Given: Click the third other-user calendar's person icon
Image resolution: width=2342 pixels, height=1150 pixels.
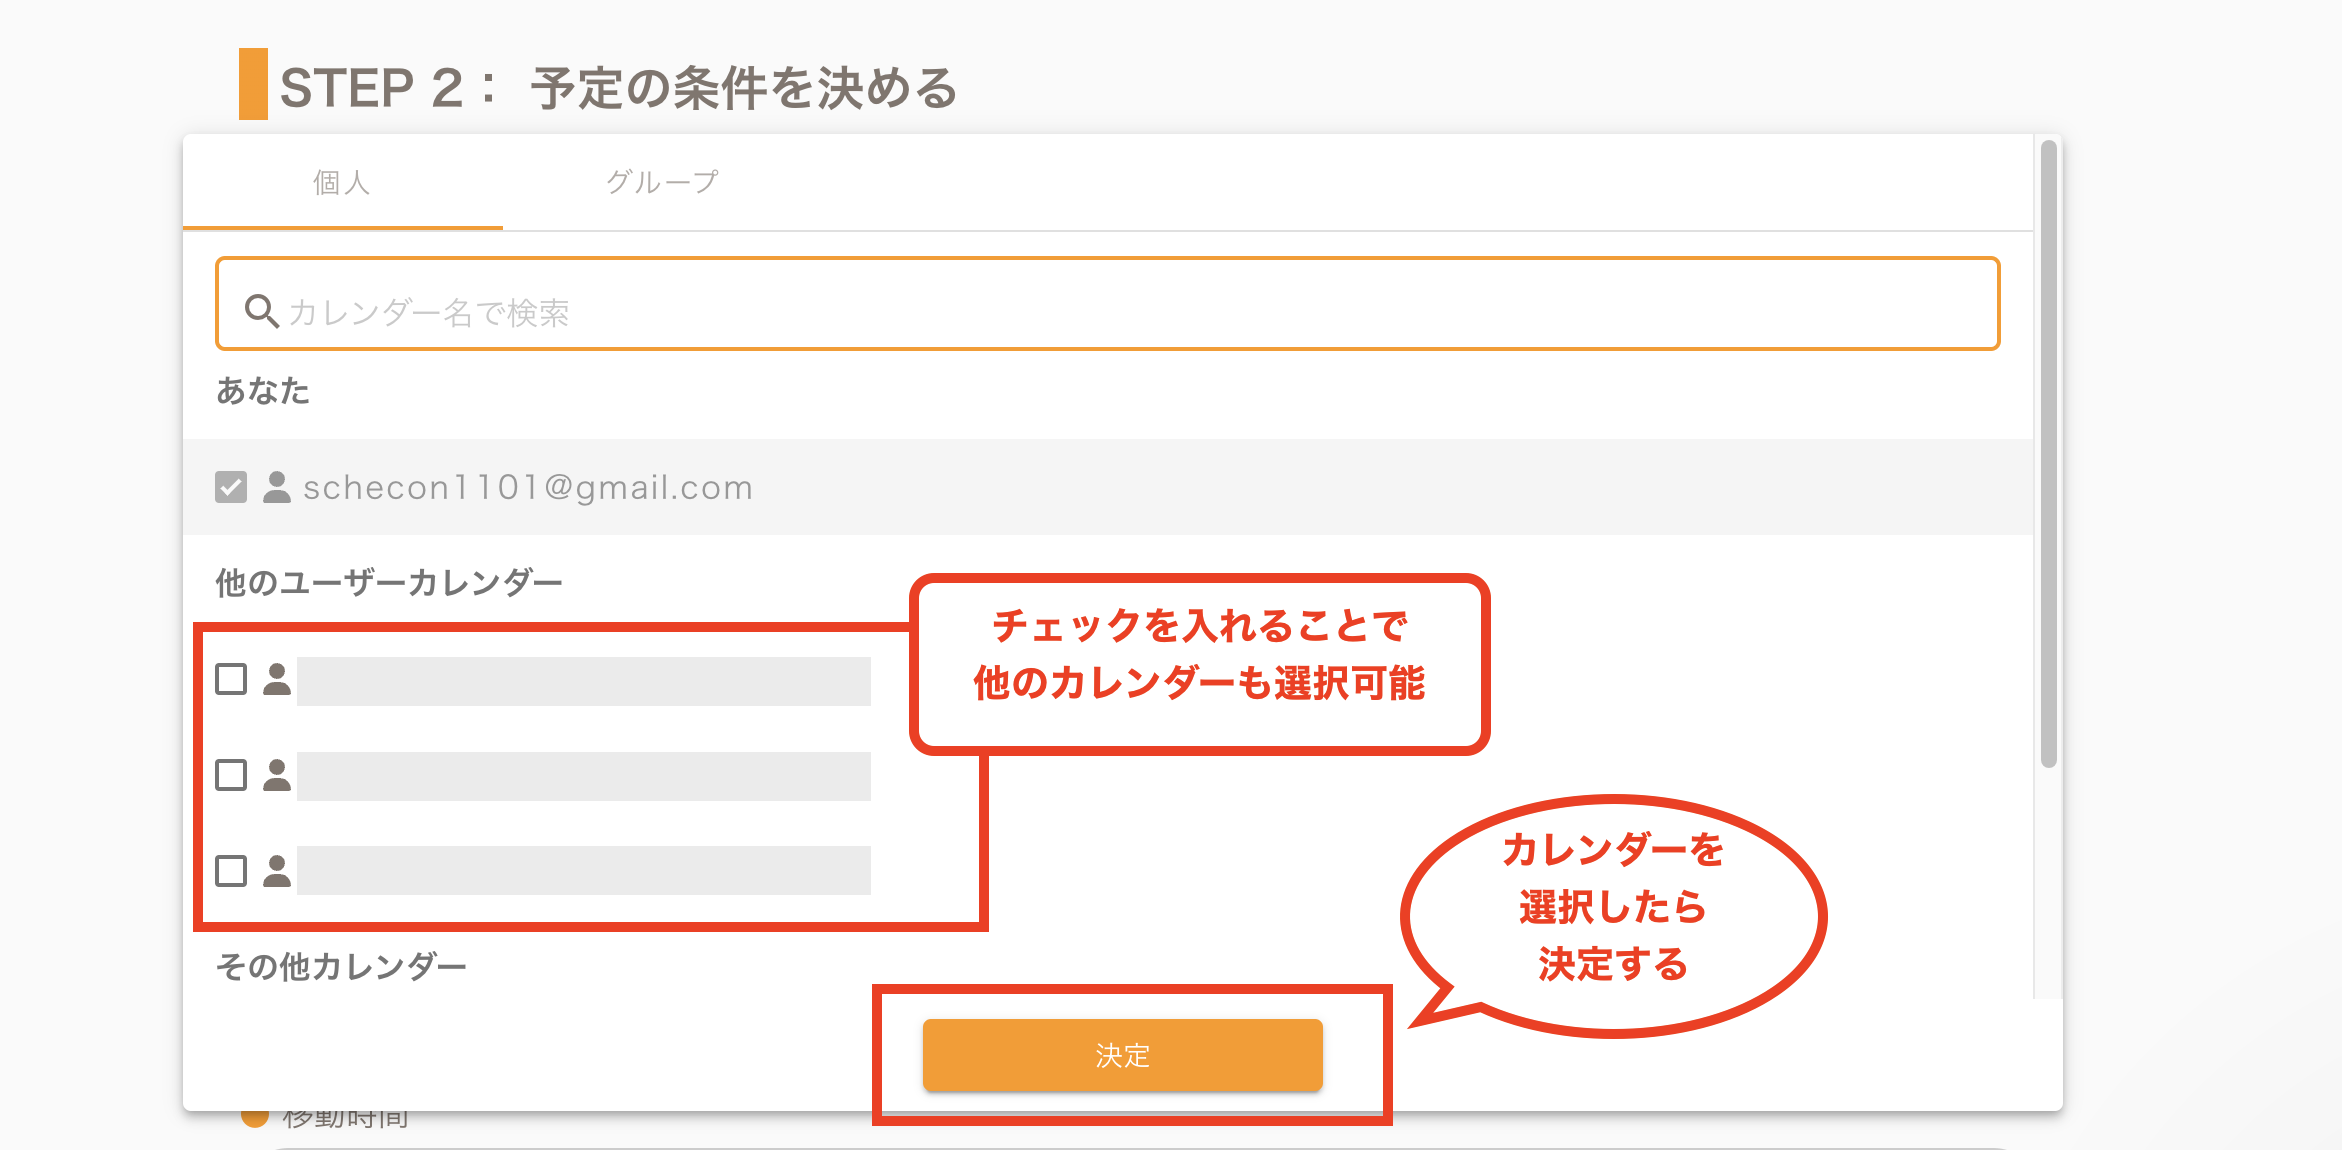Looking at the screenshot, I should click(277, 871).
